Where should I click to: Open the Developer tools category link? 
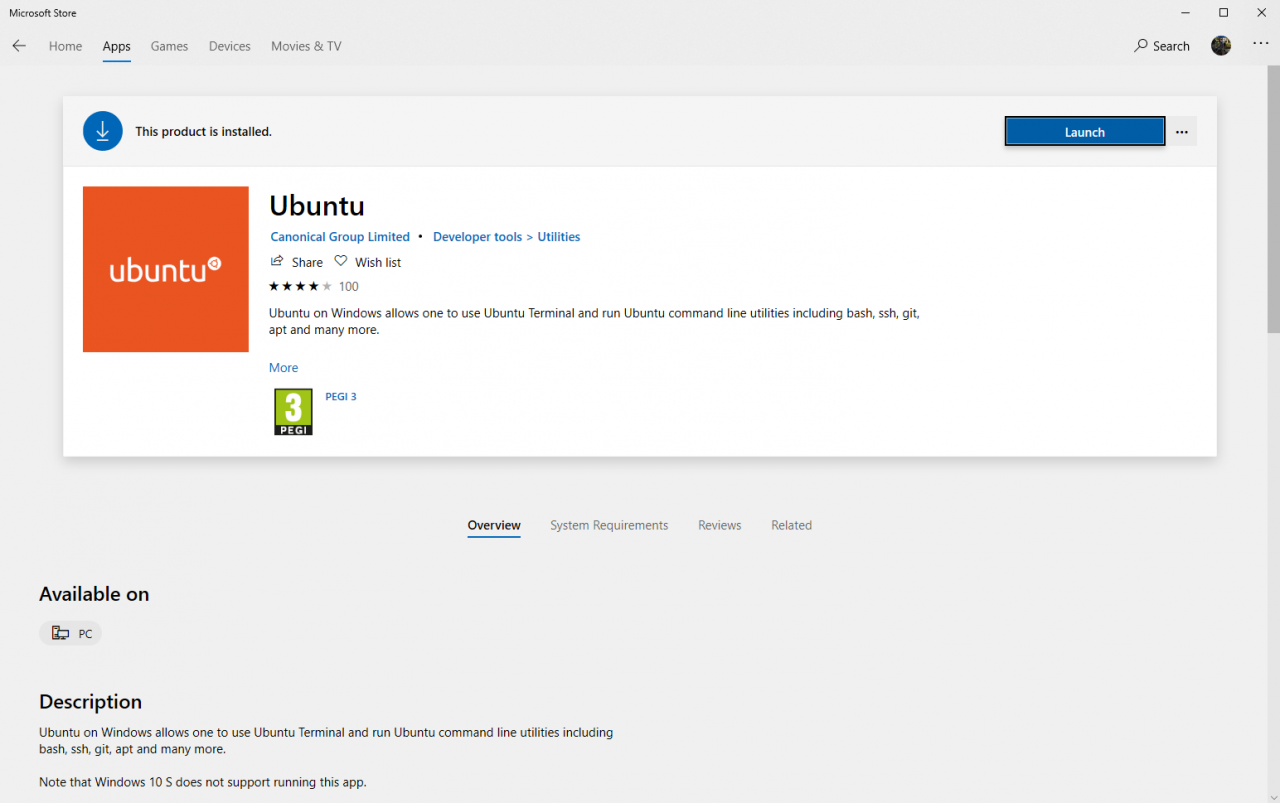tap(477, 237)
